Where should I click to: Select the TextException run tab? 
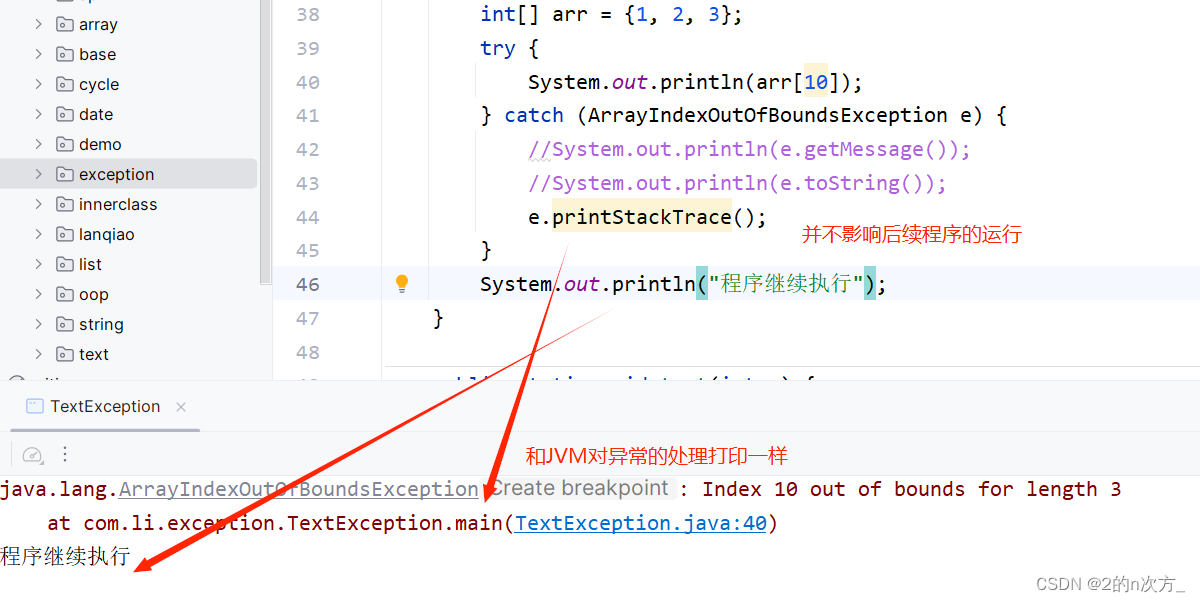[105, 407]
